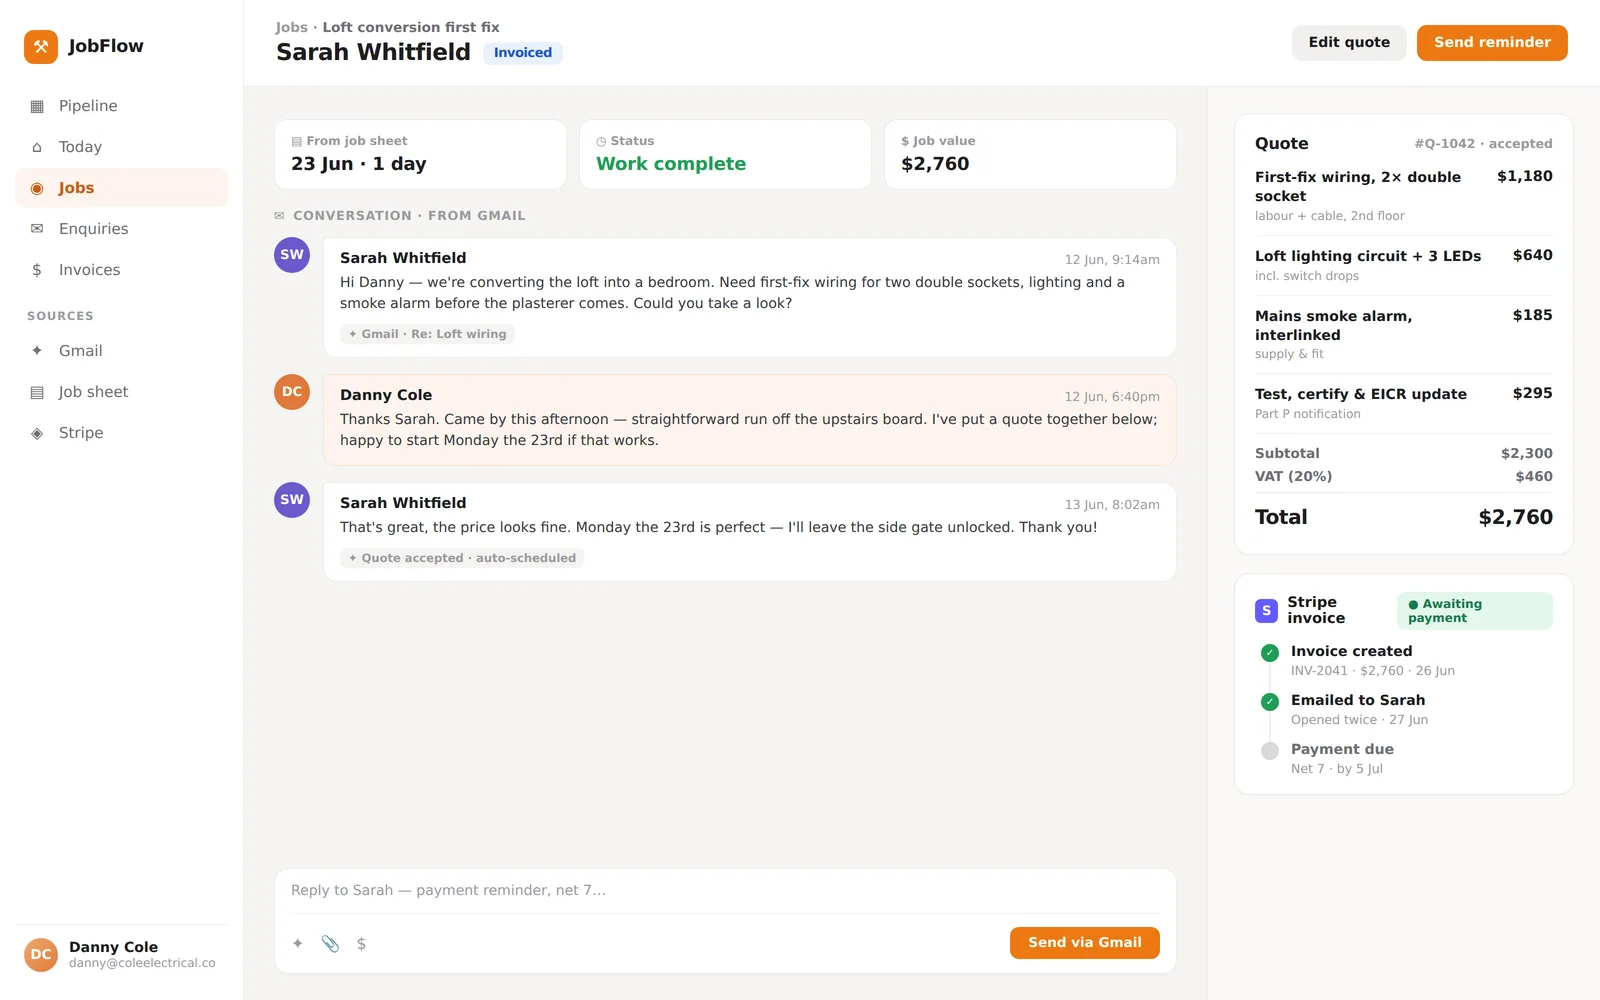Click the AI sparkle icon in reply box
The width and height of the screenshot is (1600, 1000).
(298, 943)
